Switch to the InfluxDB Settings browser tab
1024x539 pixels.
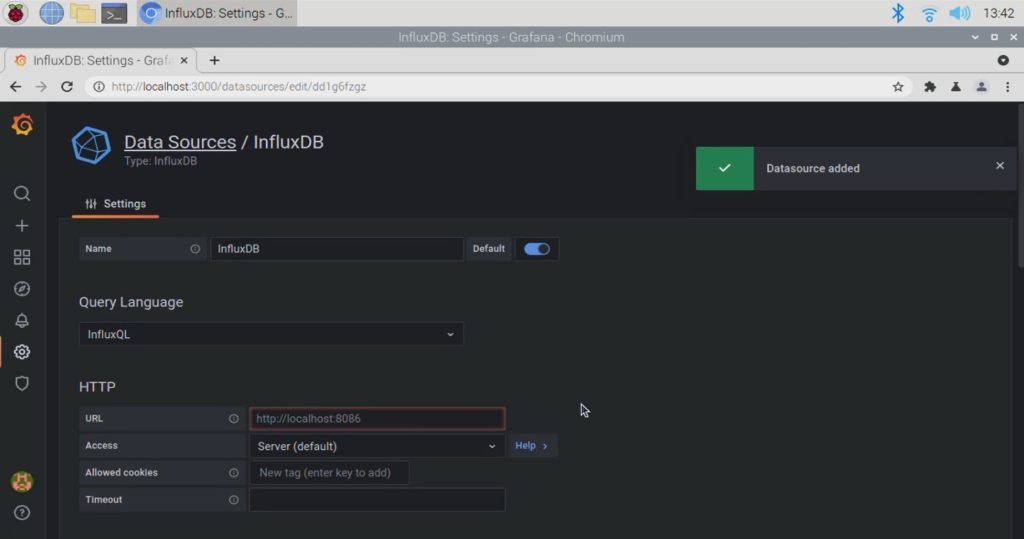coord(100,60)
